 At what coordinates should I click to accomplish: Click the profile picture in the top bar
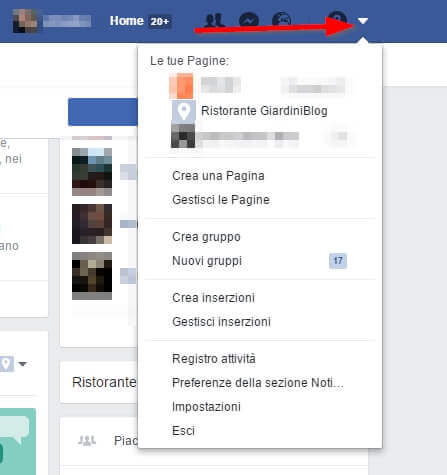pyautogui.click(x=25, y=21)
